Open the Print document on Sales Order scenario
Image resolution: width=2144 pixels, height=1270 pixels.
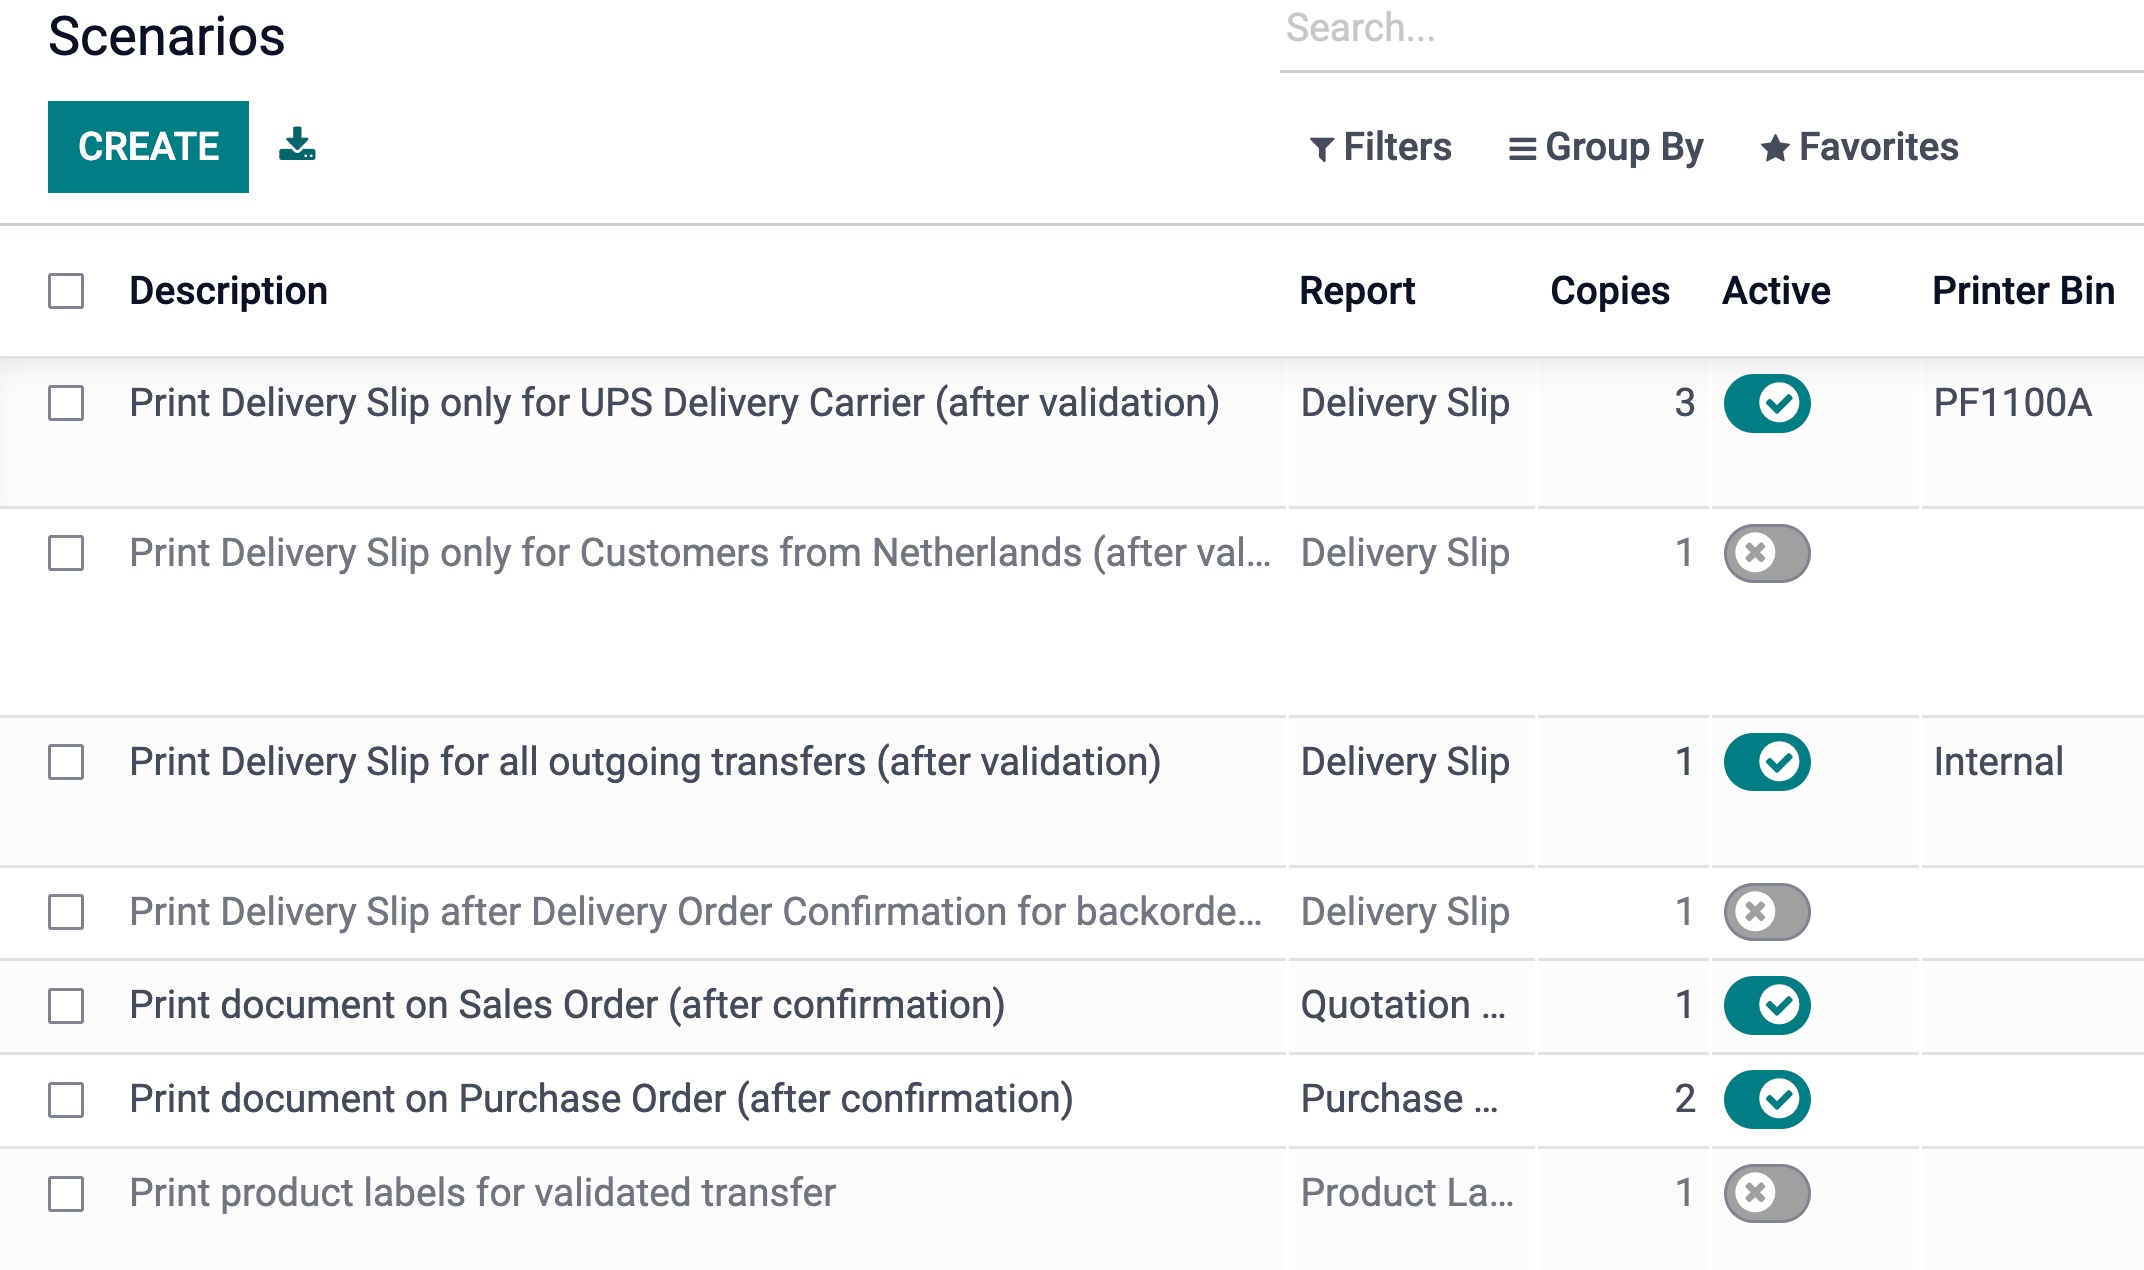pyautogui.click(x=567, y=1005)
